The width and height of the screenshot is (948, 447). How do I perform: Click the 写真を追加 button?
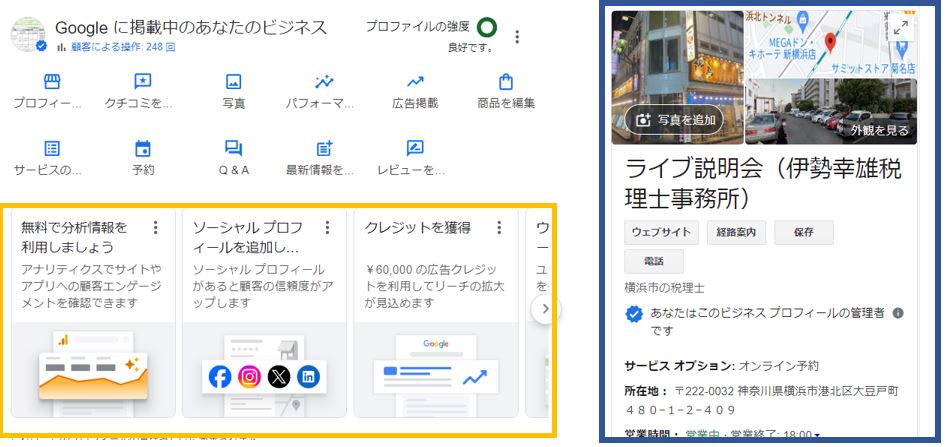(674, 120)
